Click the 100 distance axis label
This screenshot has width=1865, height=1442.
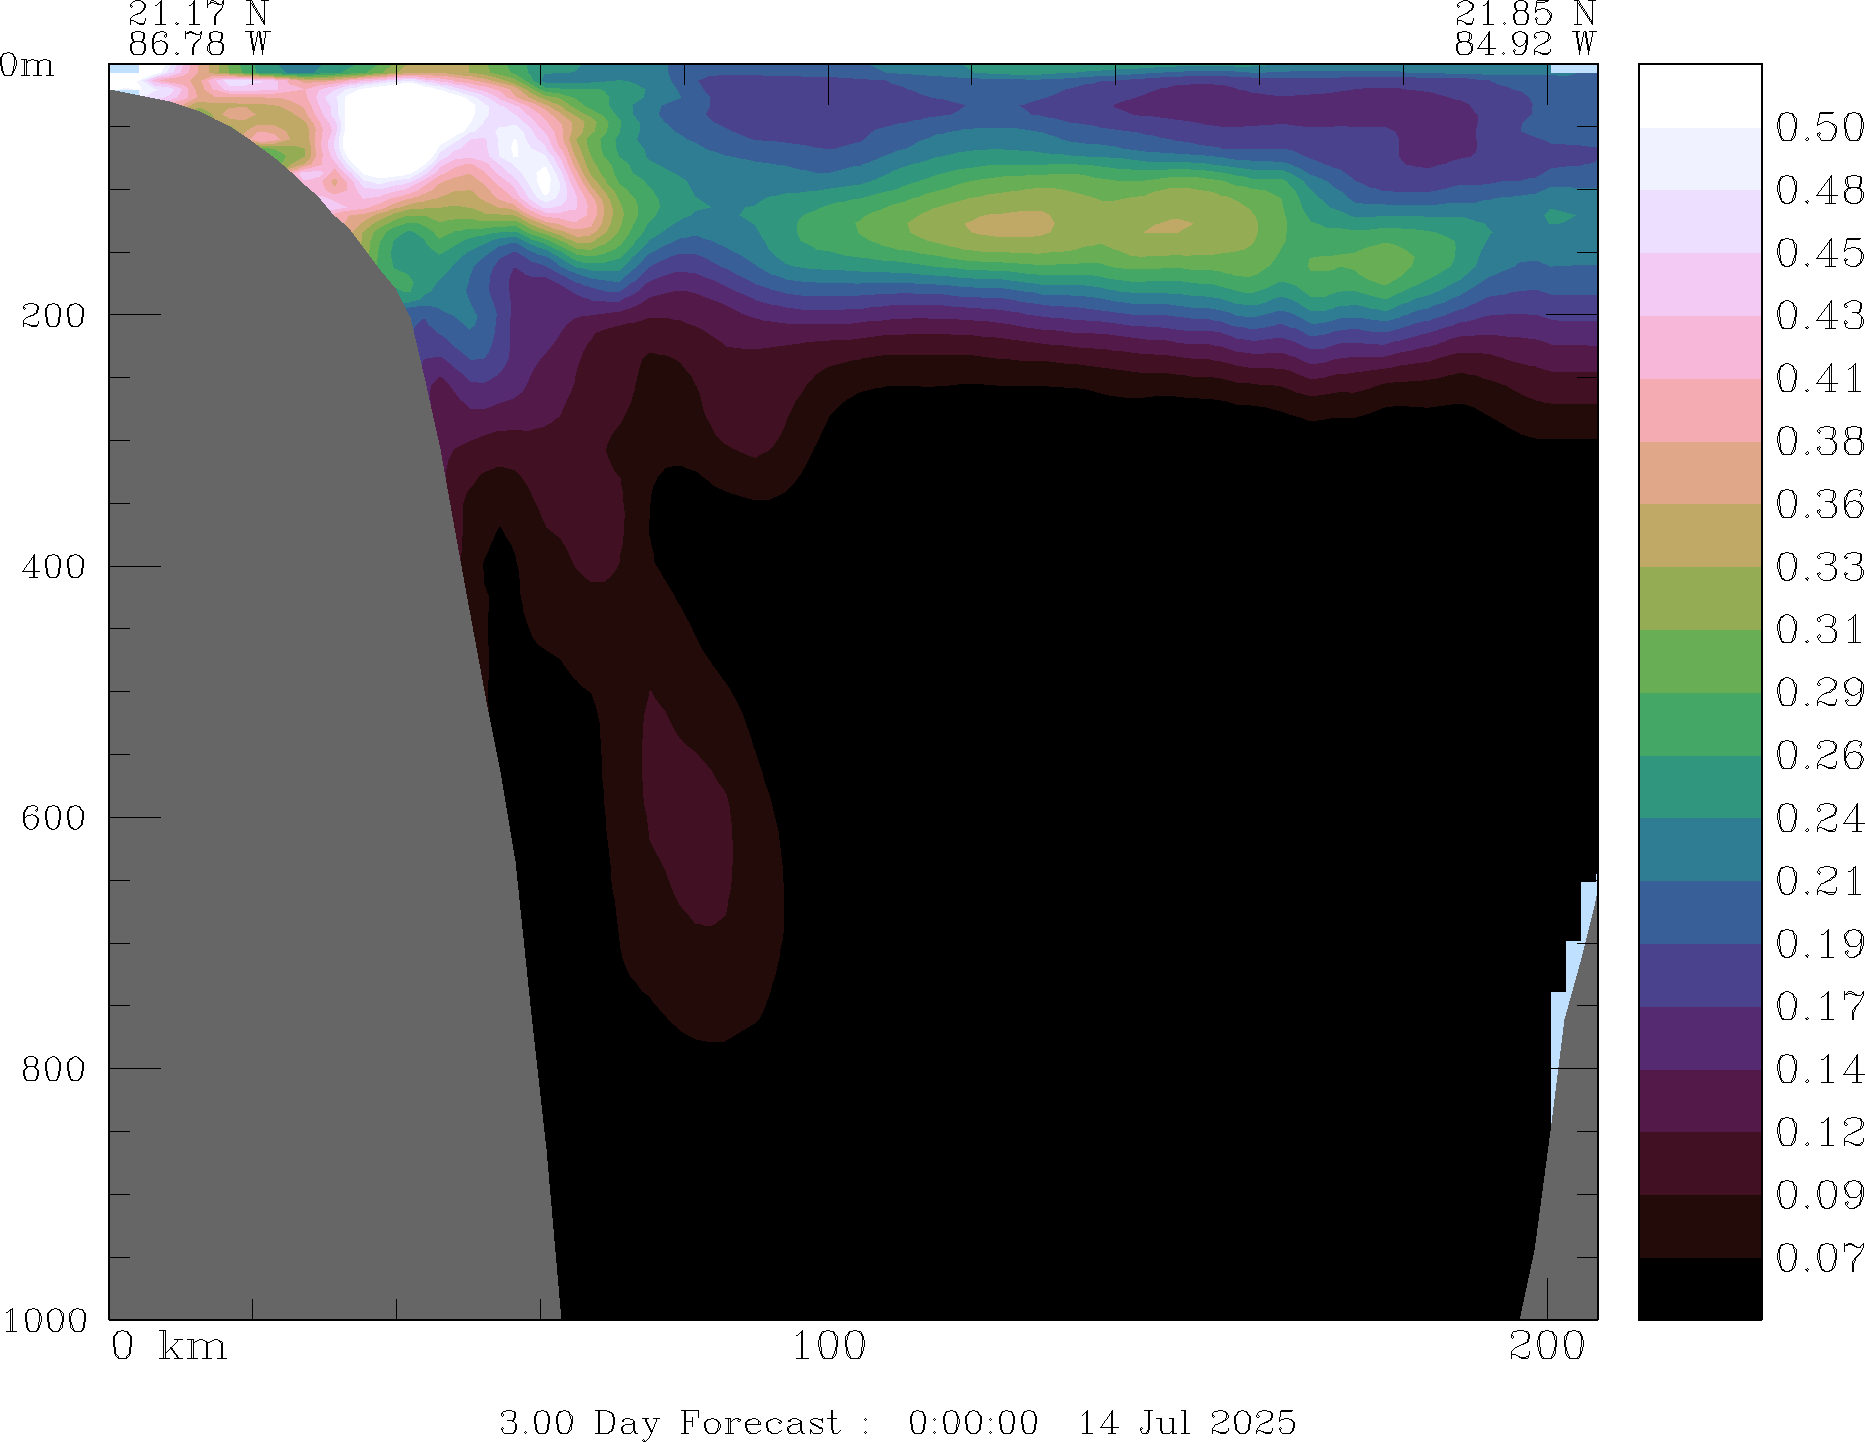[828, 1347]
